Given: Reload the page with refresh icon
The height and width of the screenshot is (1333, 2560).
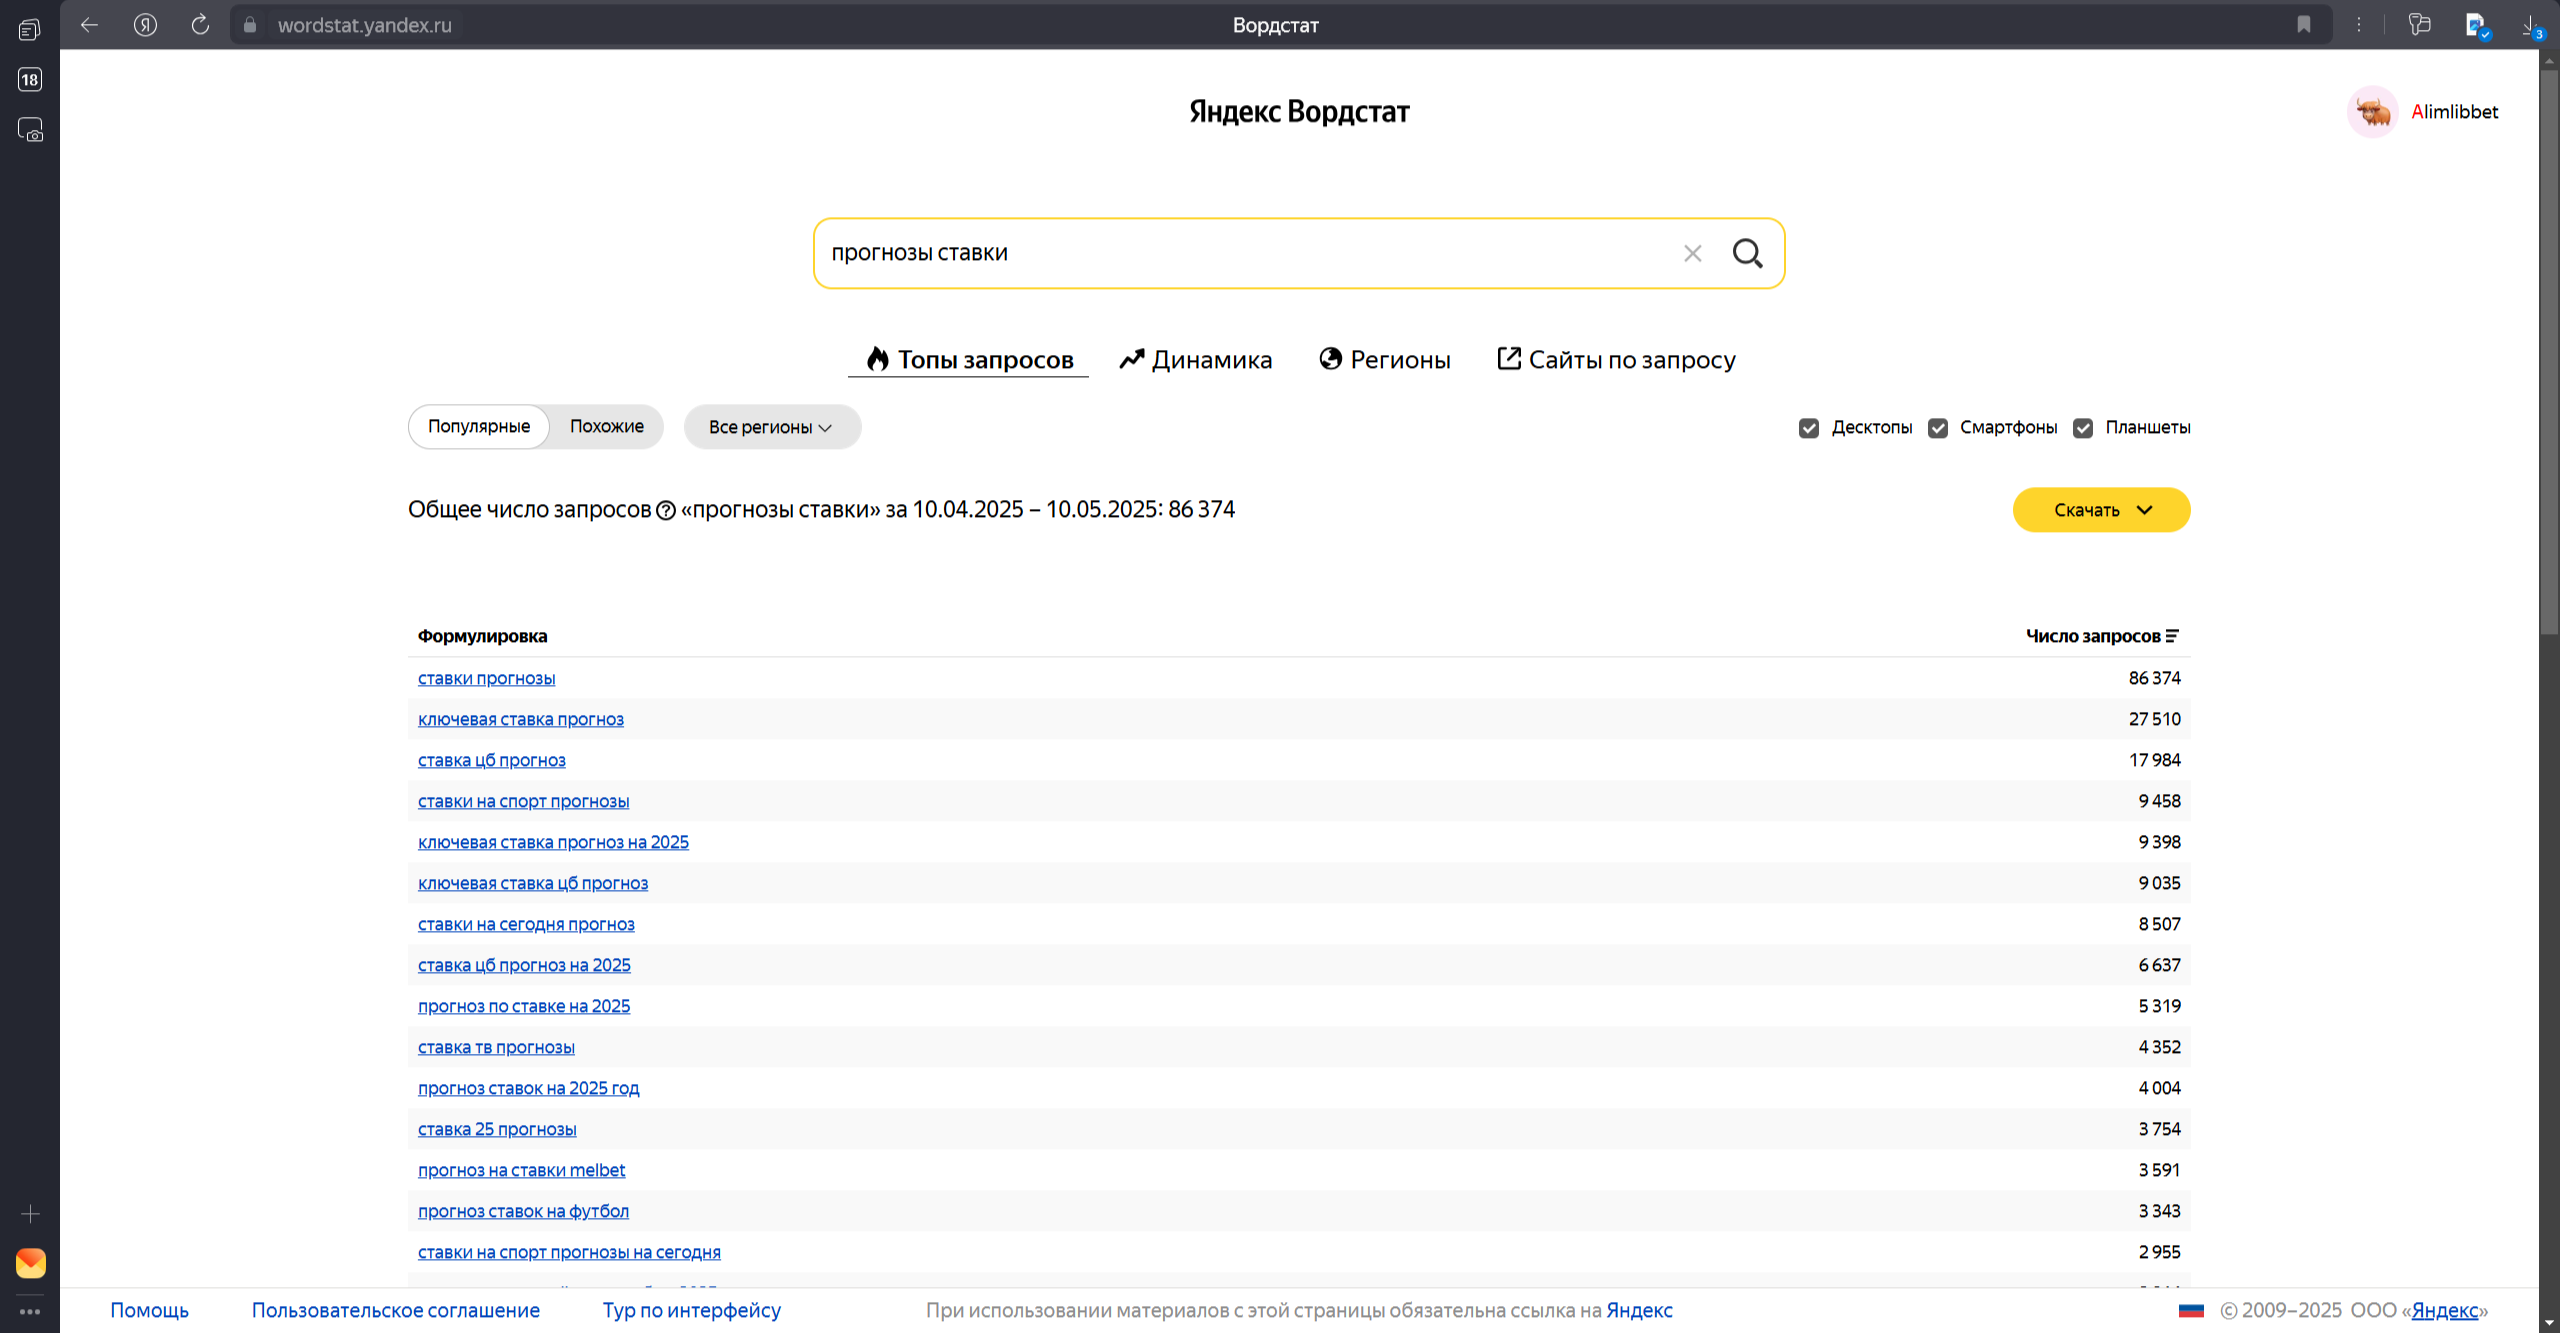Looking at the screenshot, I should pos(200,25).
